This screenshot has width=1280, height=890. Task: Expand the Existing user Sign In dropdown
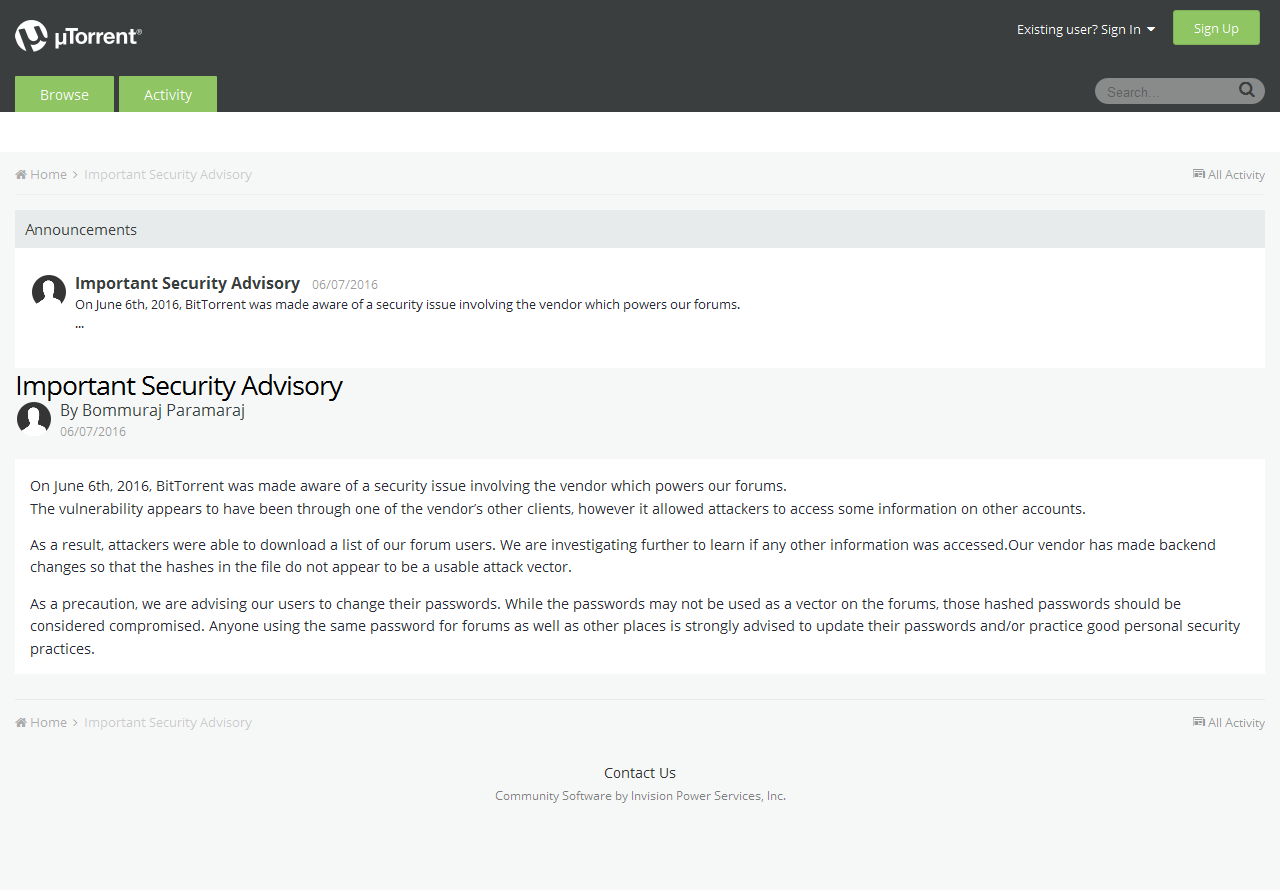[x=1085, y=29]
